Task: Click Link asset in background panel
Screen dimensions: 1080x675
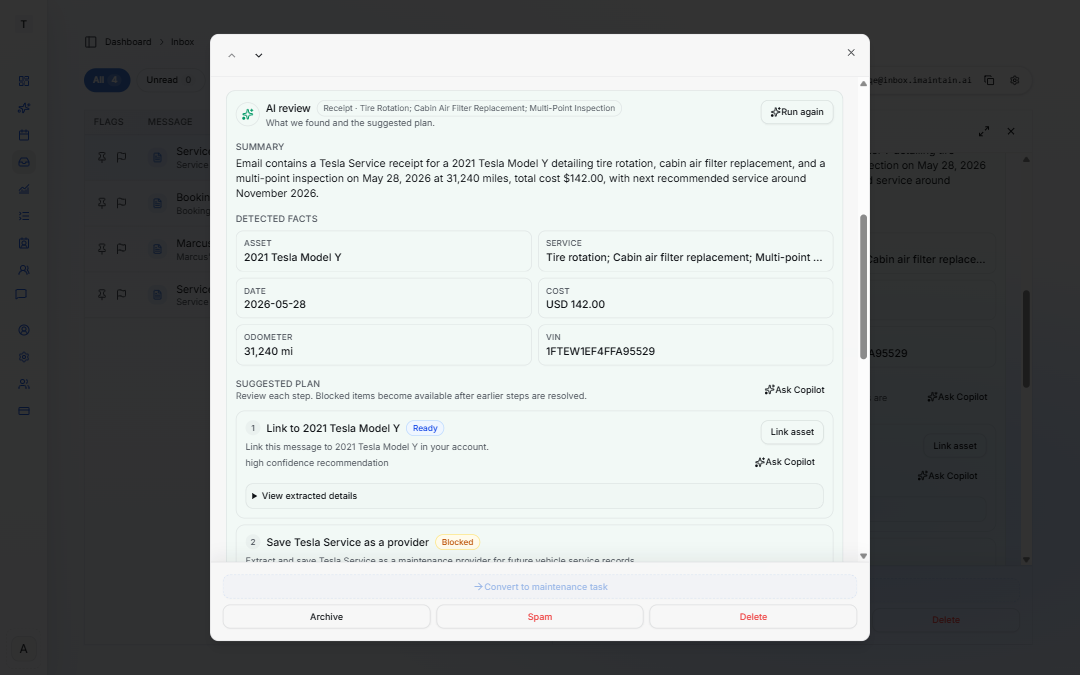Action: coord(955,446)
